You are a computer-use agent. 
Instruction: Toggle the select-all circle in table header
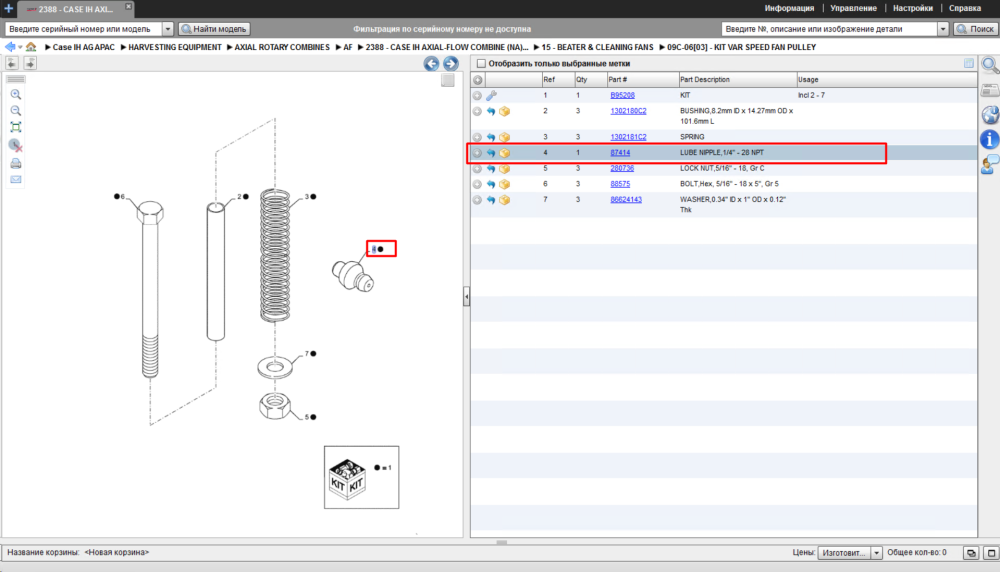tap(478, 80)
